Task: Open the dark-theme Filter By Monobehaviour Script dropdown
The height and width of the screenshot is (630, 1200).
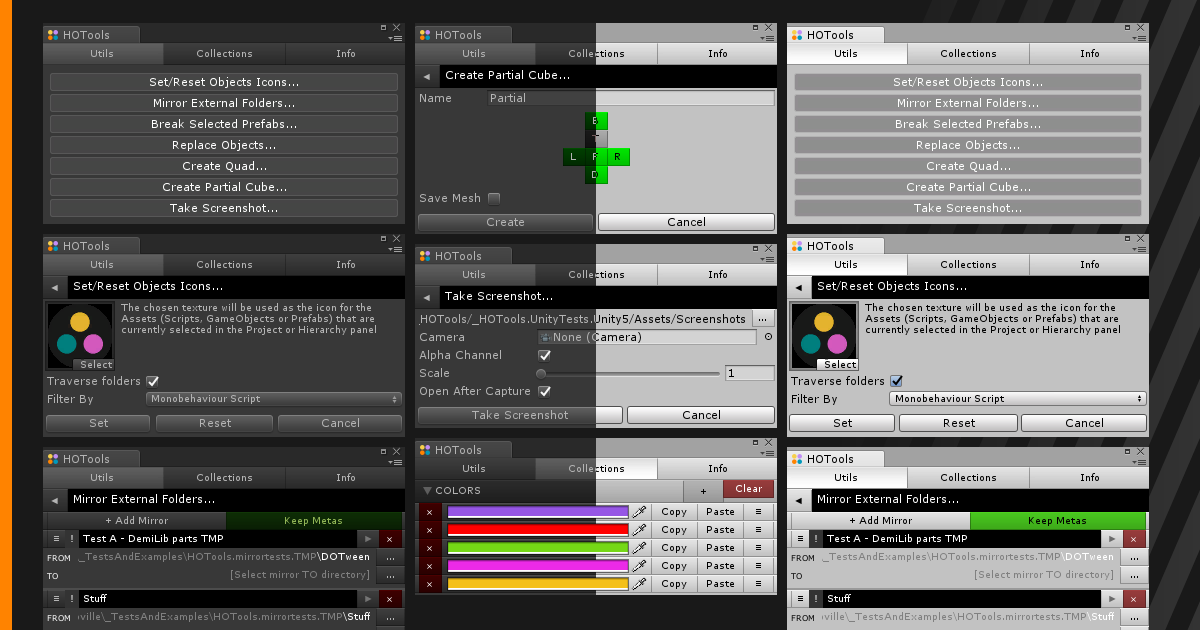Action: (274, 399)
